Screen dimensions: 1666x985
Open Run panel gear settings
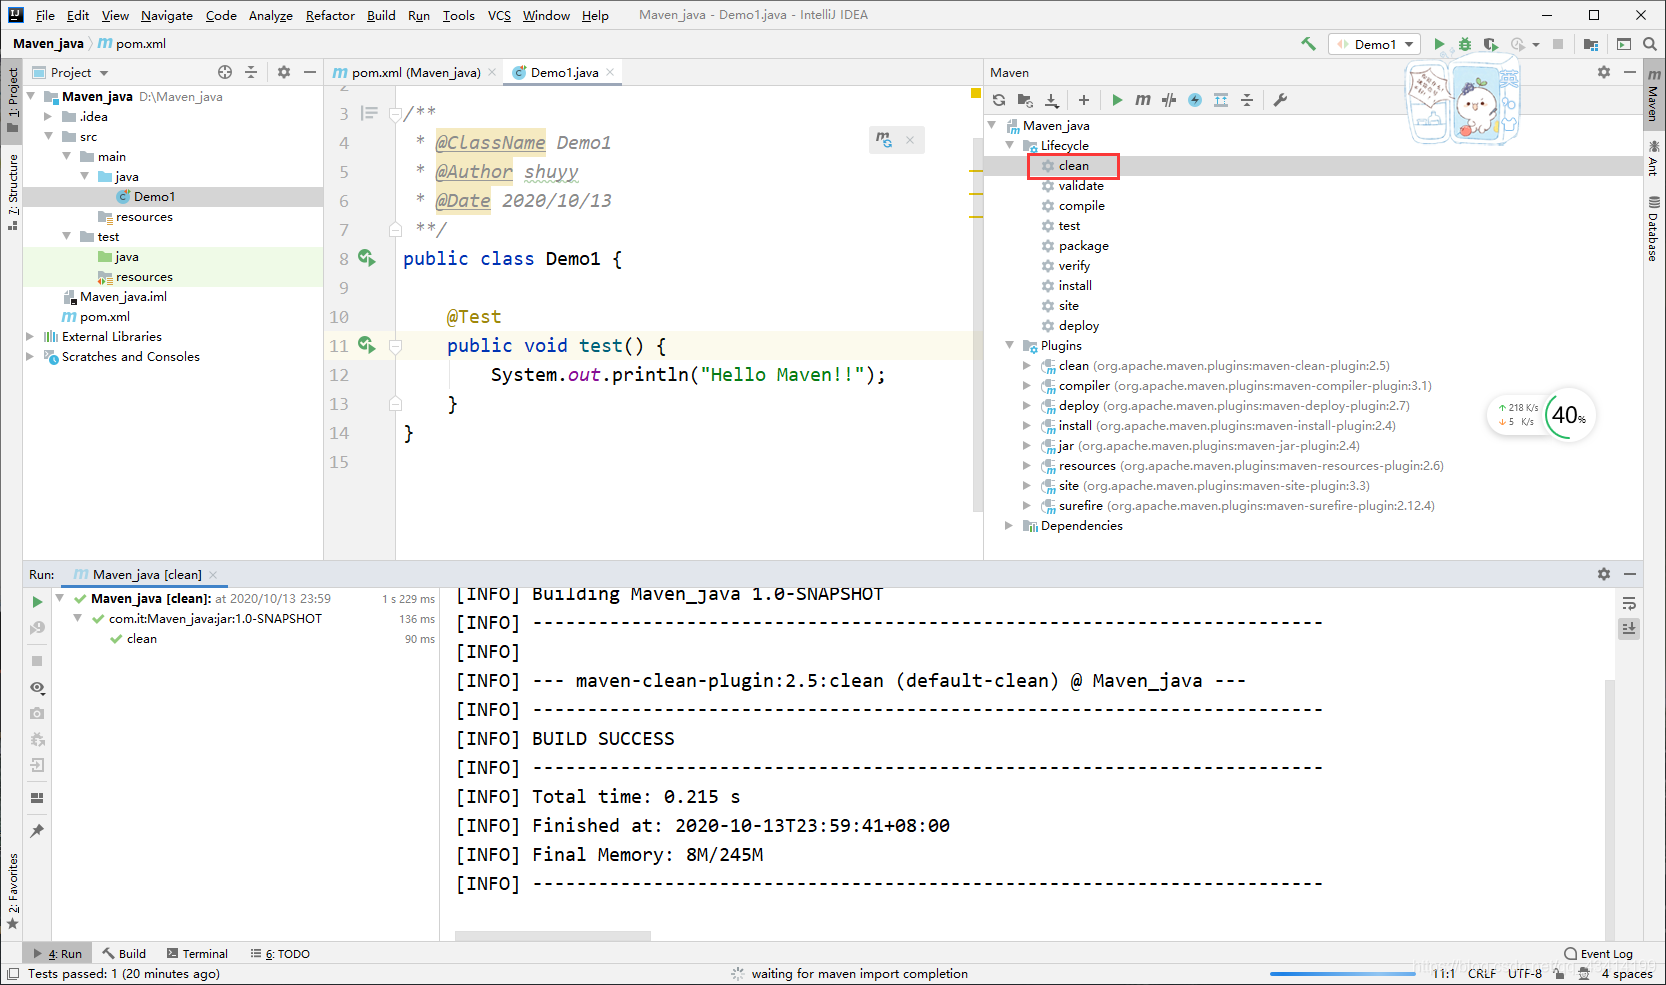(x=1604, y=574)
